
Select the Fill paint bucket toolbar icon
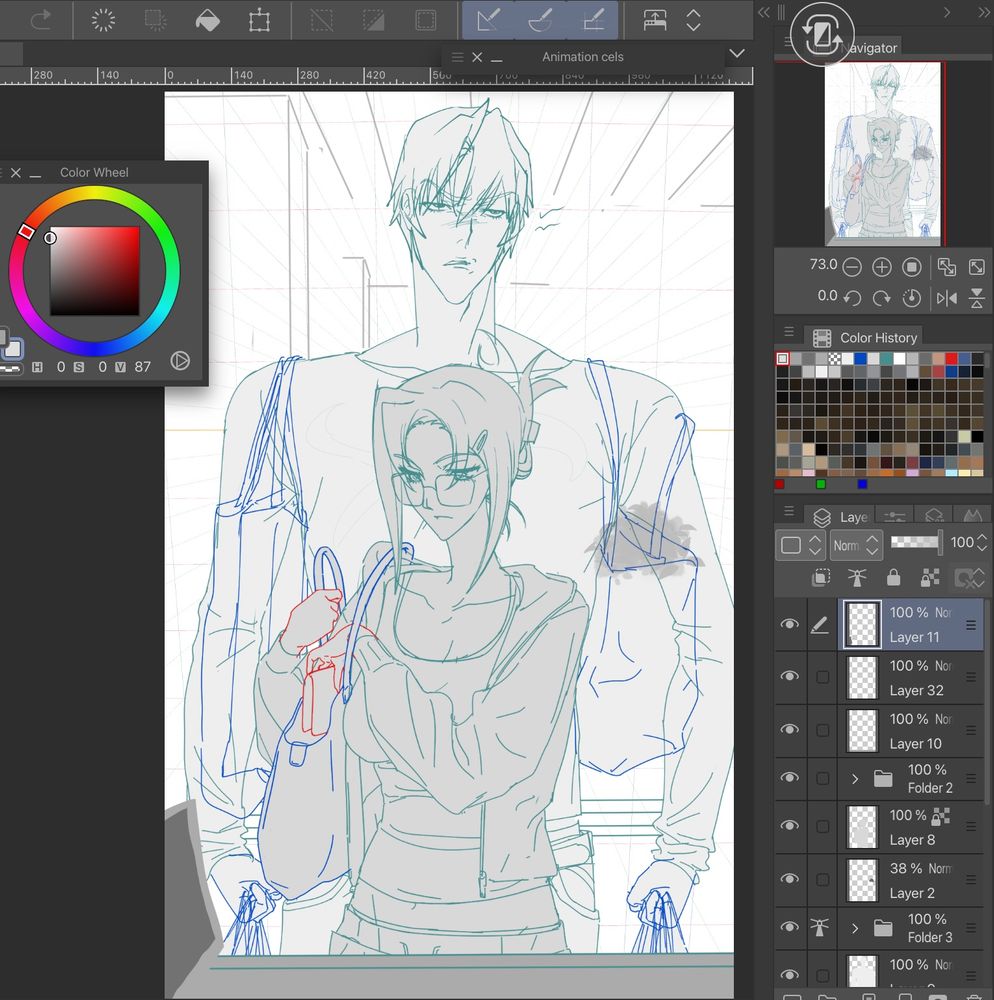[207, 20]
